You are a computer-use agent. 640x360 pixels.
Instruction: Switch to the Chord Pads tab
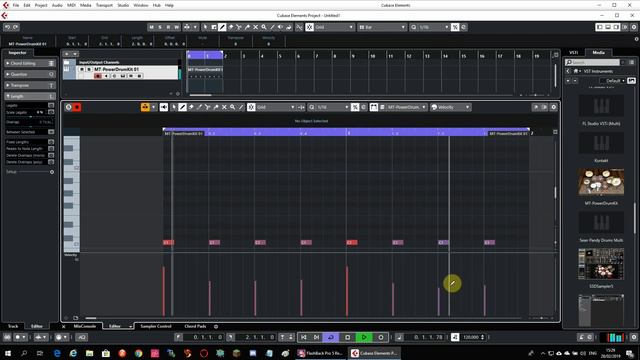[x=195, y=326]
